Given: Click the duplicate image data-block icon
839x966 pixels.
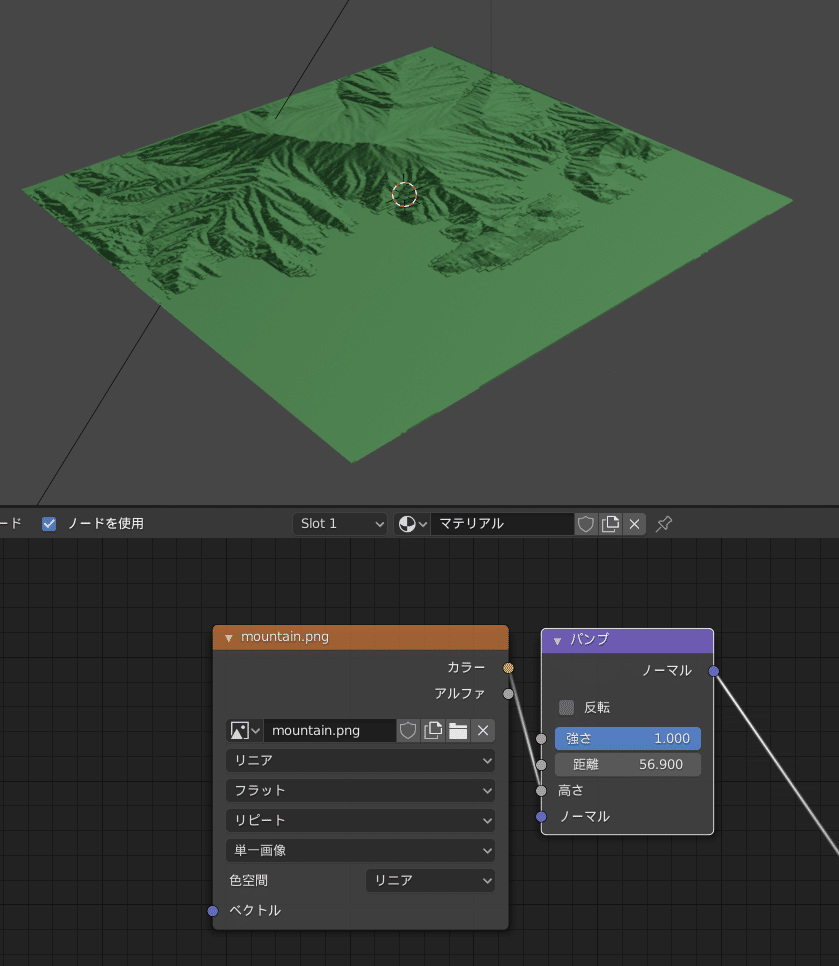Looking at the screenshot, I should tap(432, 730).
